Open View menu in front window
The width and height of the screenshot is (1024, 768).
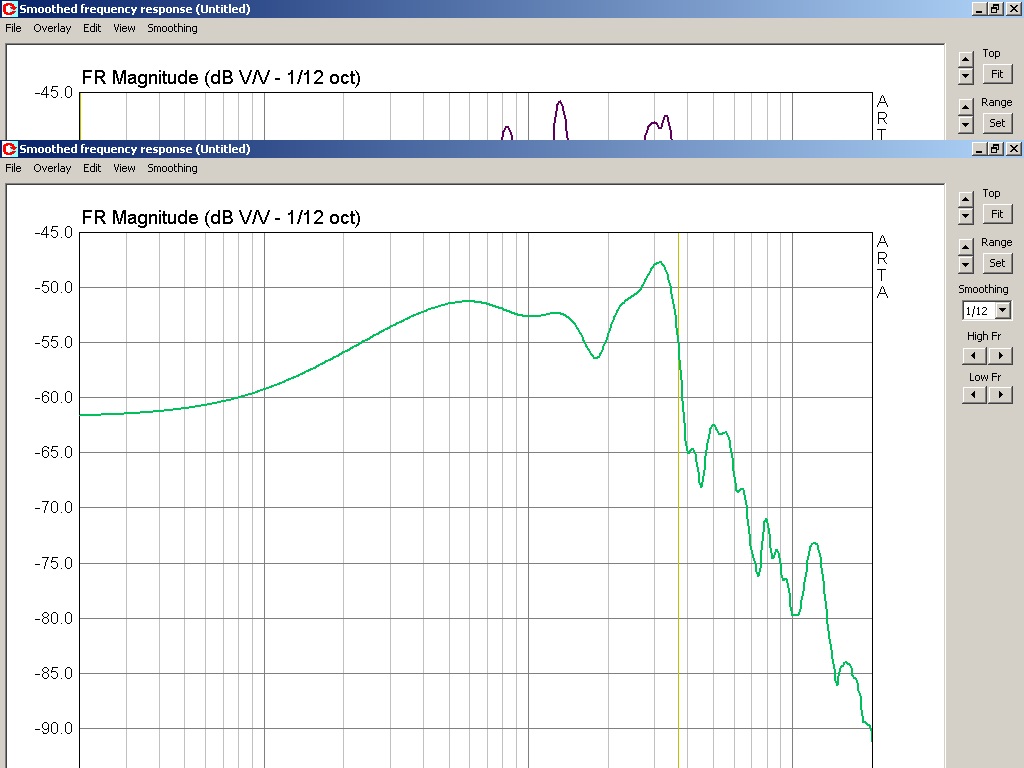pos(124,168)
